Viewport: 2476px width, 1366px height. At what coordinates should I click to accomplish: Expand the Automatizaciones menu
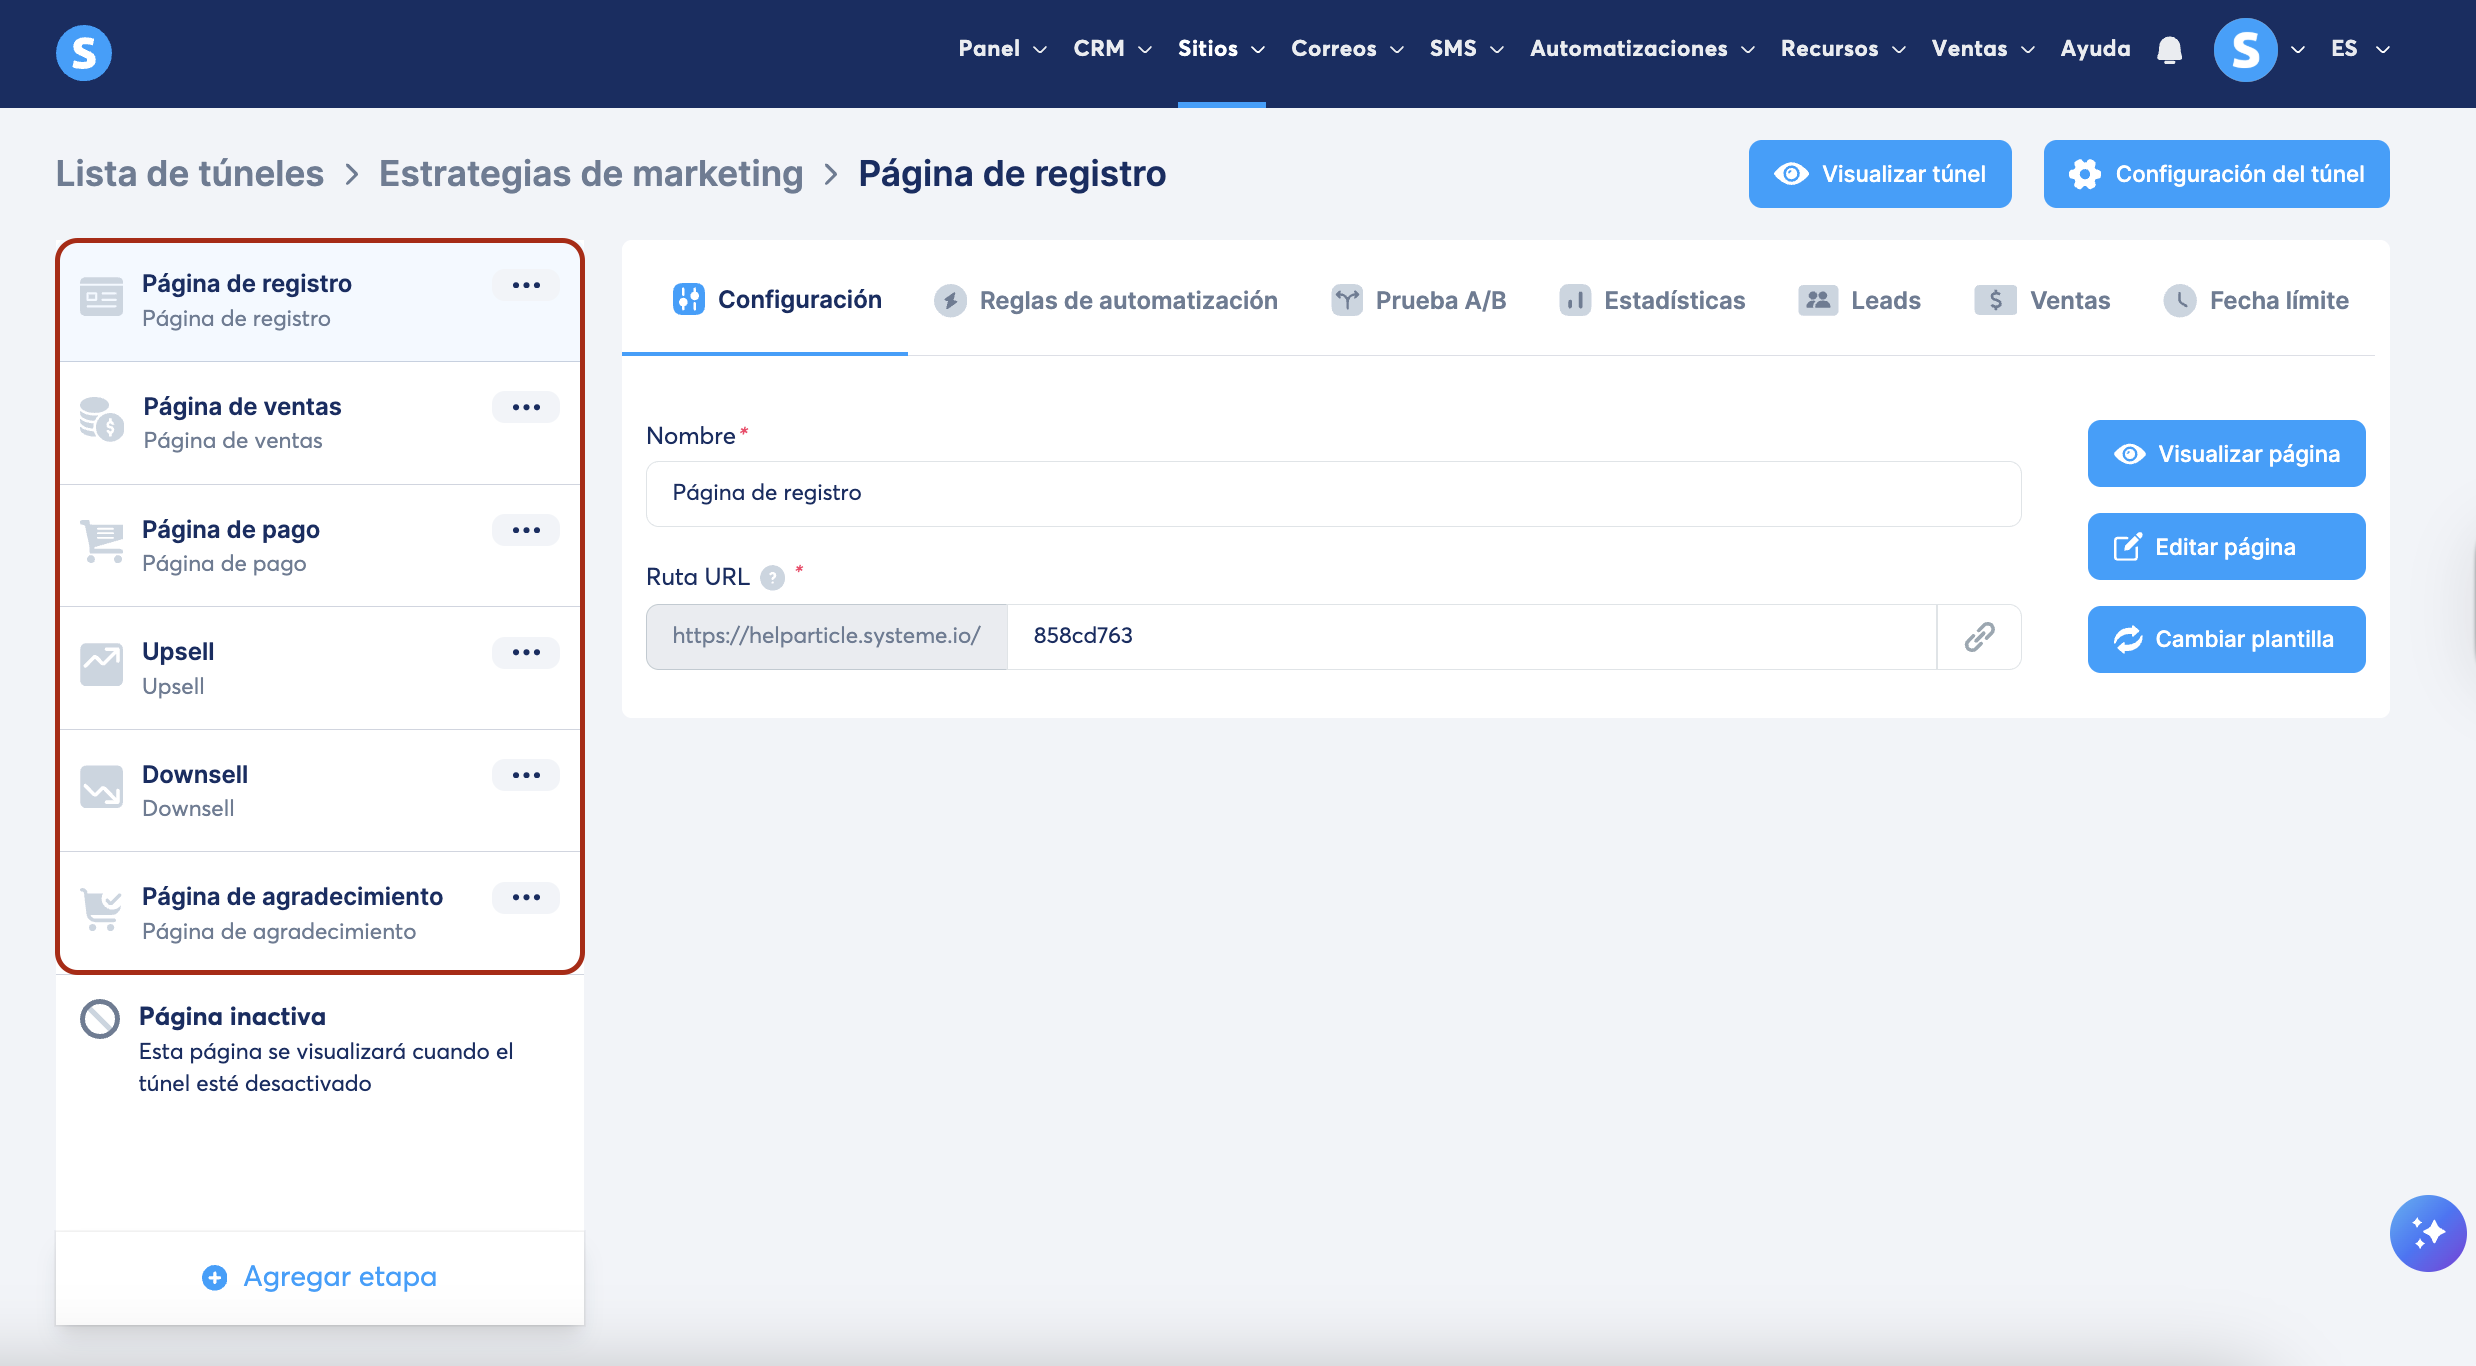tap(1641, 49)
